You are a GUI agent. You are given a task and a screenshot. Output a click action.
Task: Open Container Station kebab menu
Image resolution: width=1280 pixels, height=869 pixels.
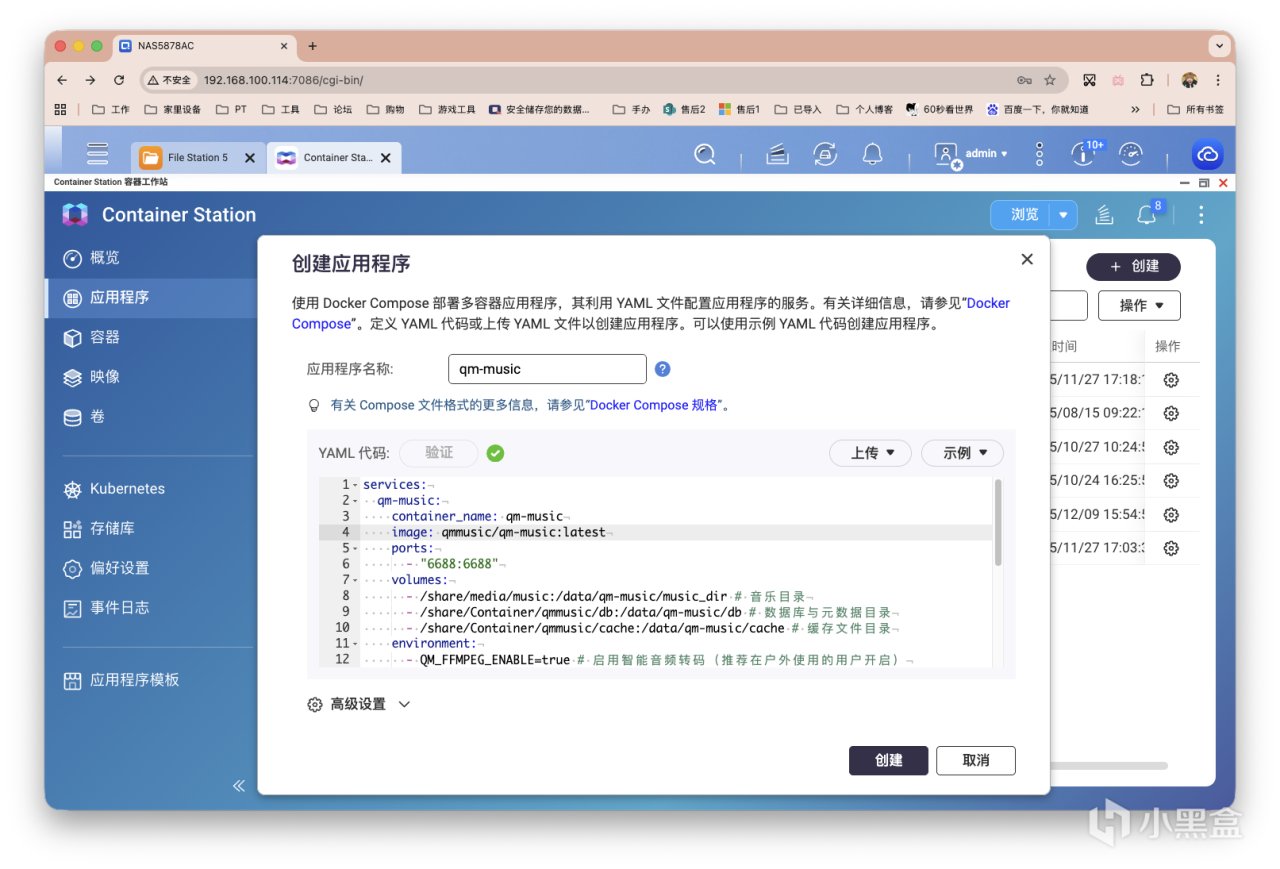click(1201, 215)
